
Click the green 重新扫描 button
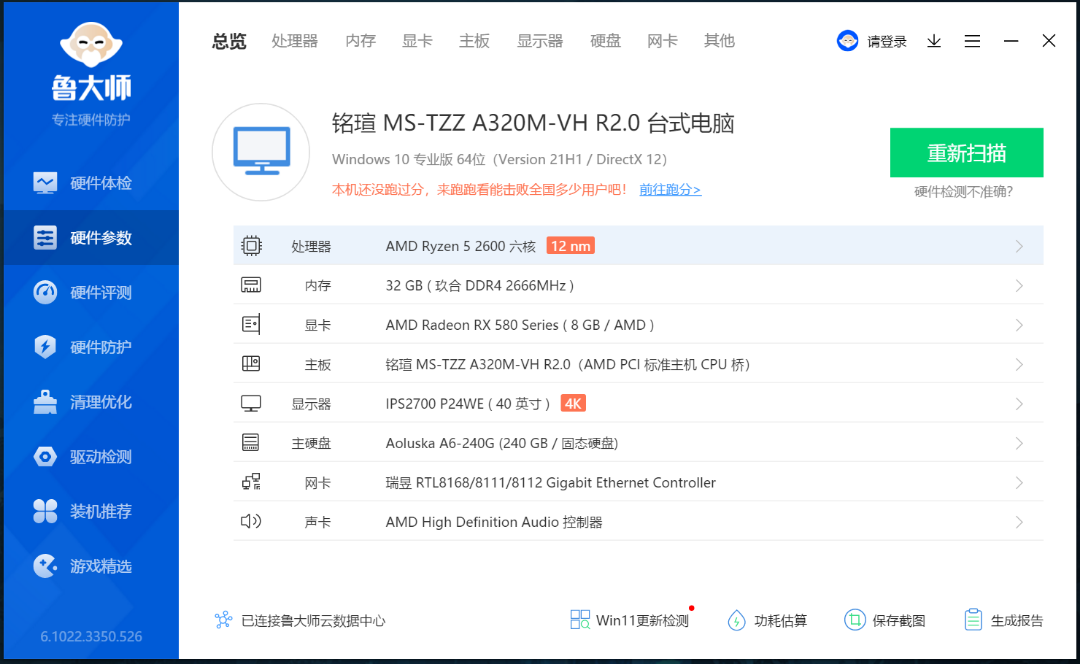coord(966,152)
